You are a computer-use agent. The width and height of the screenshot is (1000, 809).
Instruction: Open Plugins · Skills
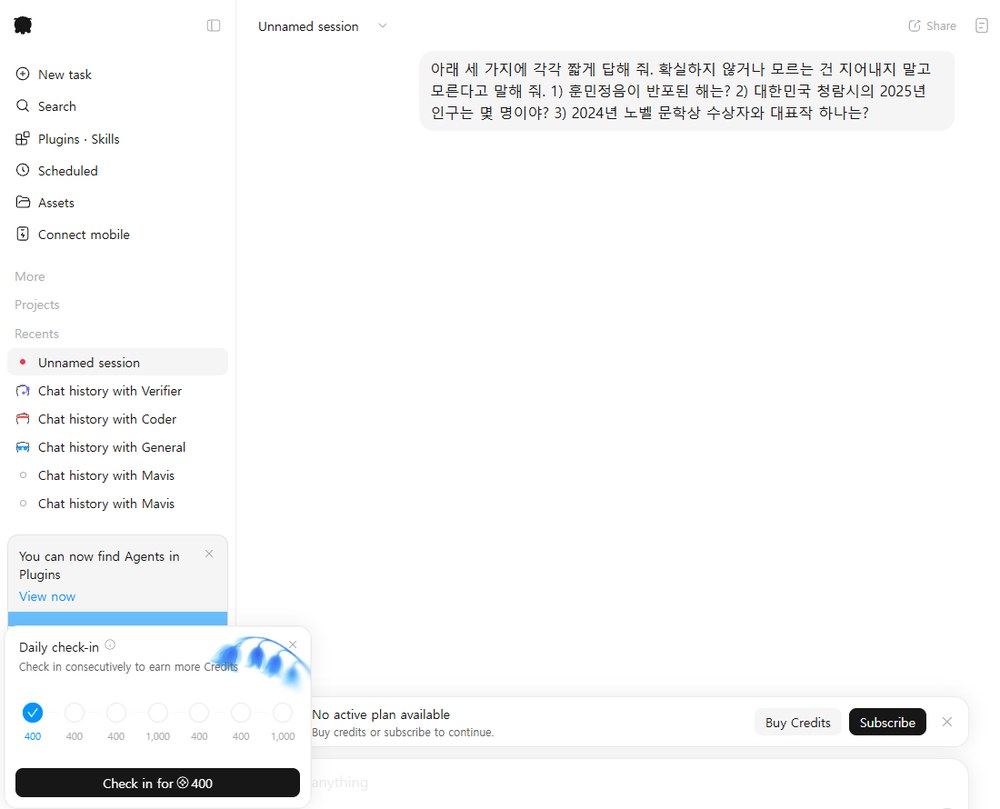point(117,139)
